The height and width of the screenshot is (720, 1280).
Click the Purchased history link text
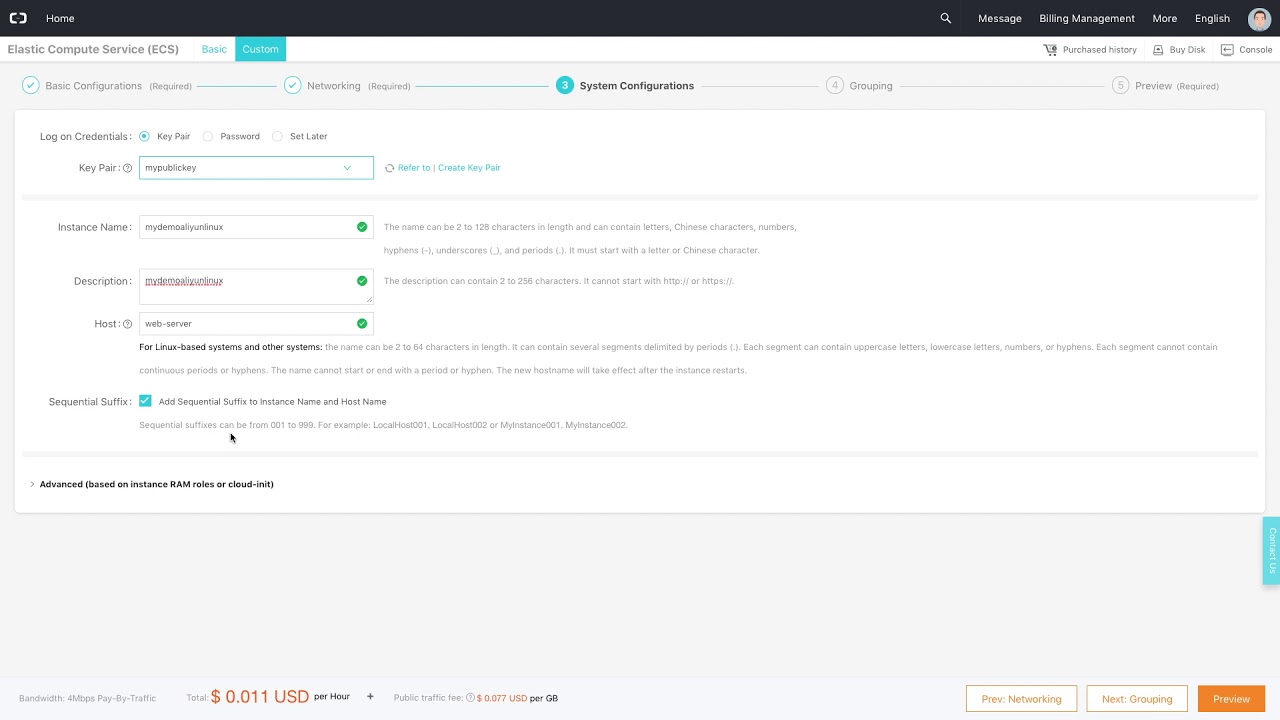click(1100, 49)
